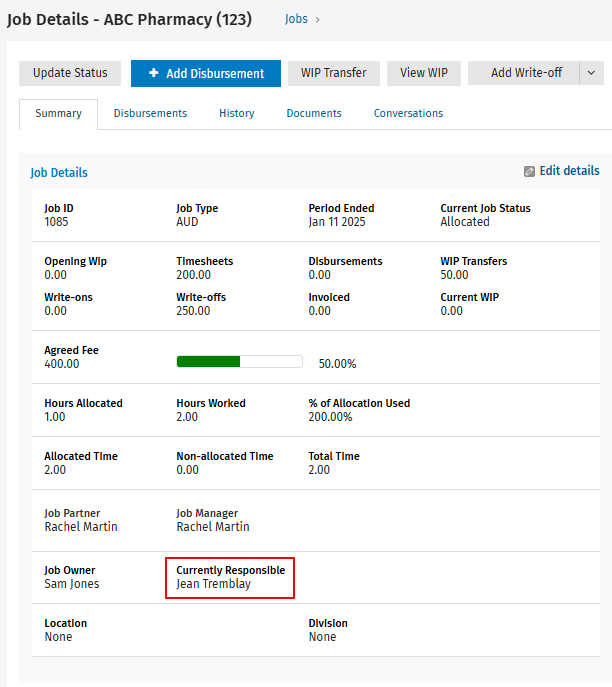This screenshot has height=687, width=612.
Task: Click the Edit details link
Action: (x=569, y=171)
